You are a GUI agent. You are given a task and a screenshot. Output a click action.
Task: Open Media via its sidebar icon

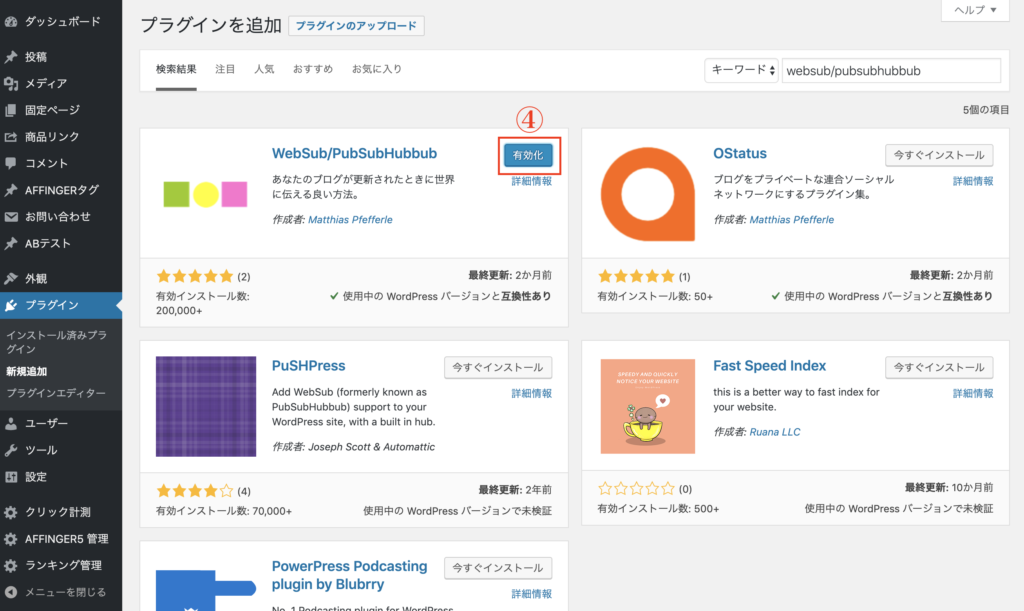pos(11,83)
